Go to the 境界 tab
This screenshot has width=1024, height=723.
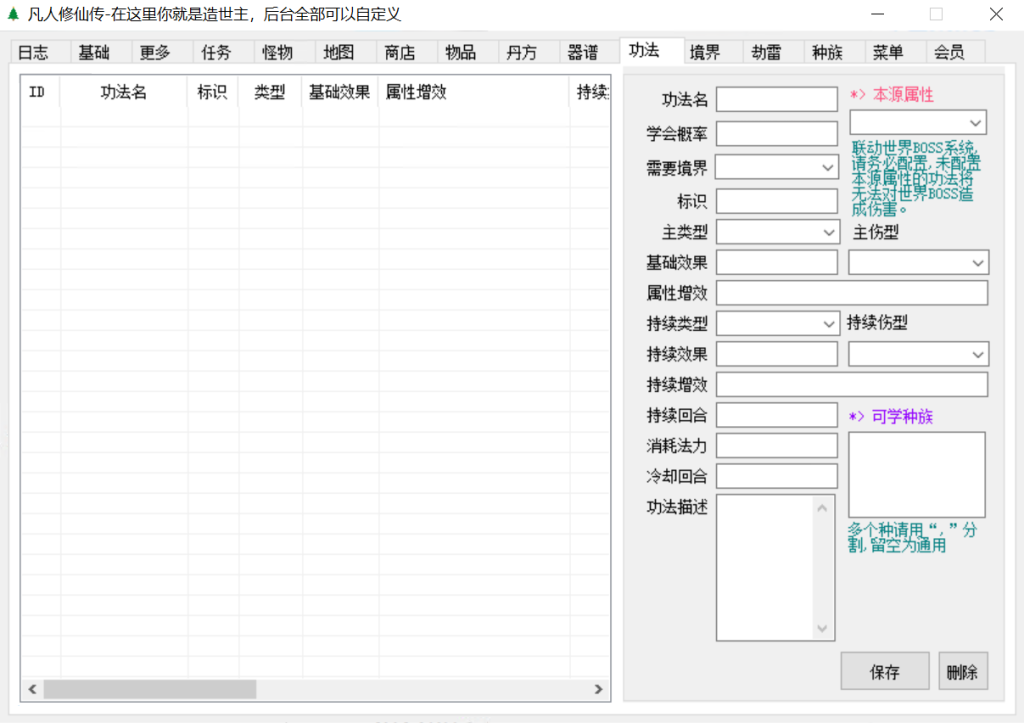click(x=704, y=53)
